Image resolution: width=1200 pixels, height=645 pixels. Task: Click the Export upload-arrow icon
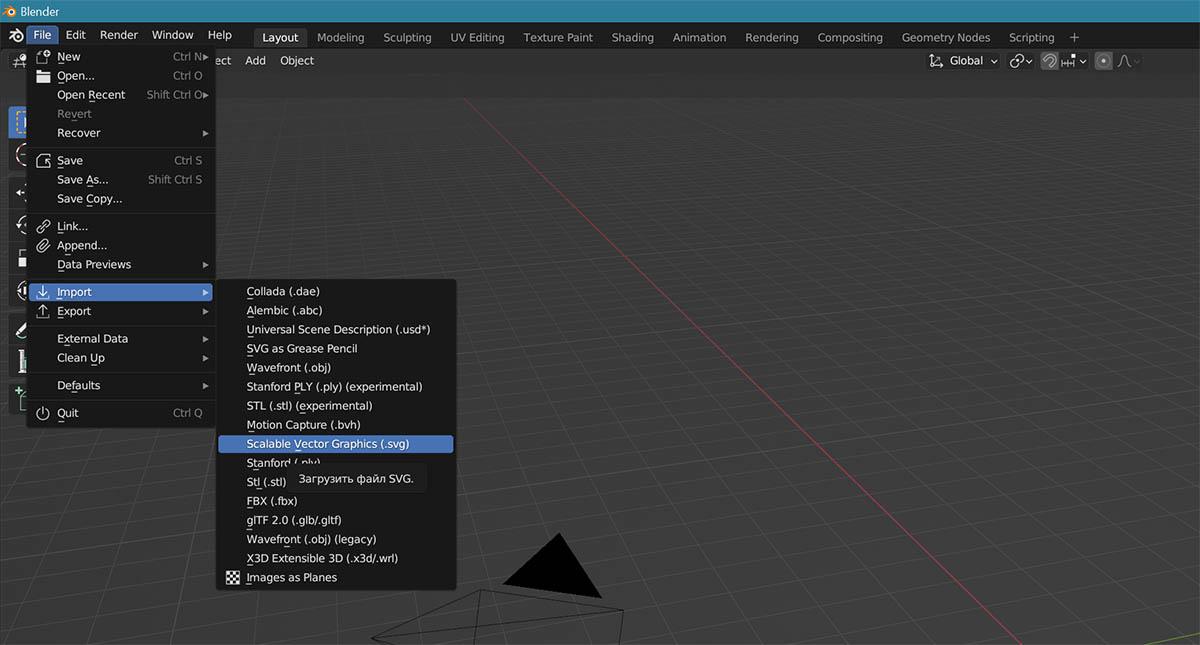[x=43, y=312]
